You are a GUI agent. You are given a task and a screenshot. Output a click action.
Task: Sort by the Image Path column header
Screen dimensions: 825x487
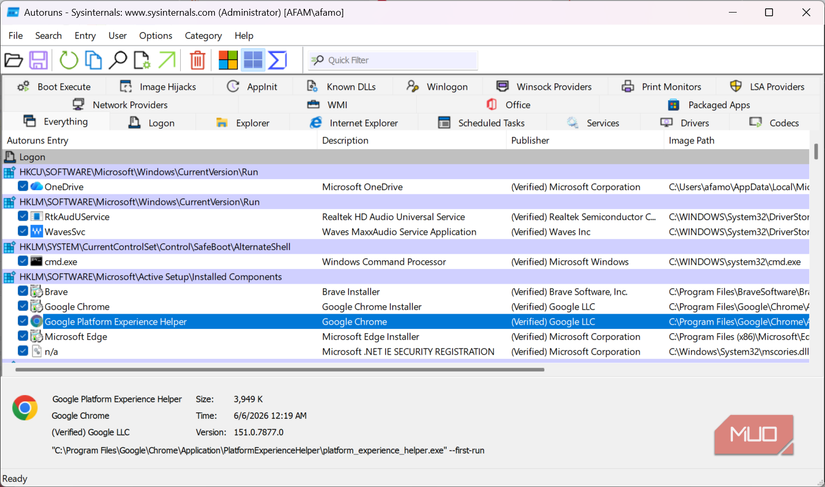[737, 140]
